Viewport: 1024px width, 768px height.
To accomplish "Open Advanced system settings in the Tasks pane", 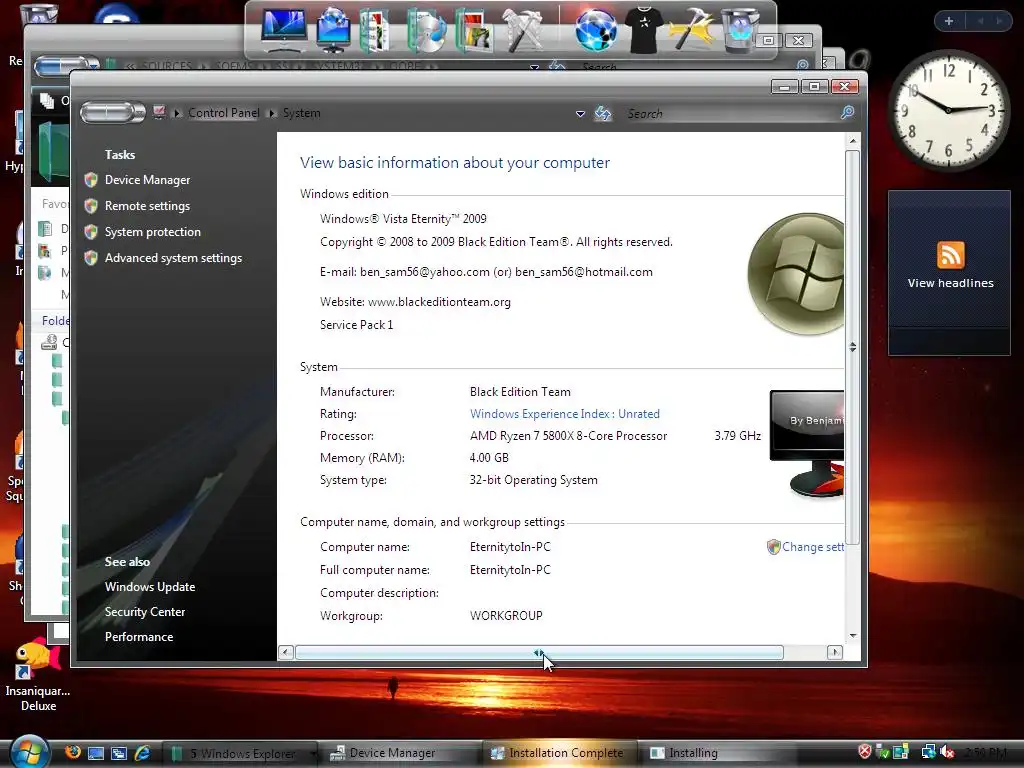I will pos(173,258).
